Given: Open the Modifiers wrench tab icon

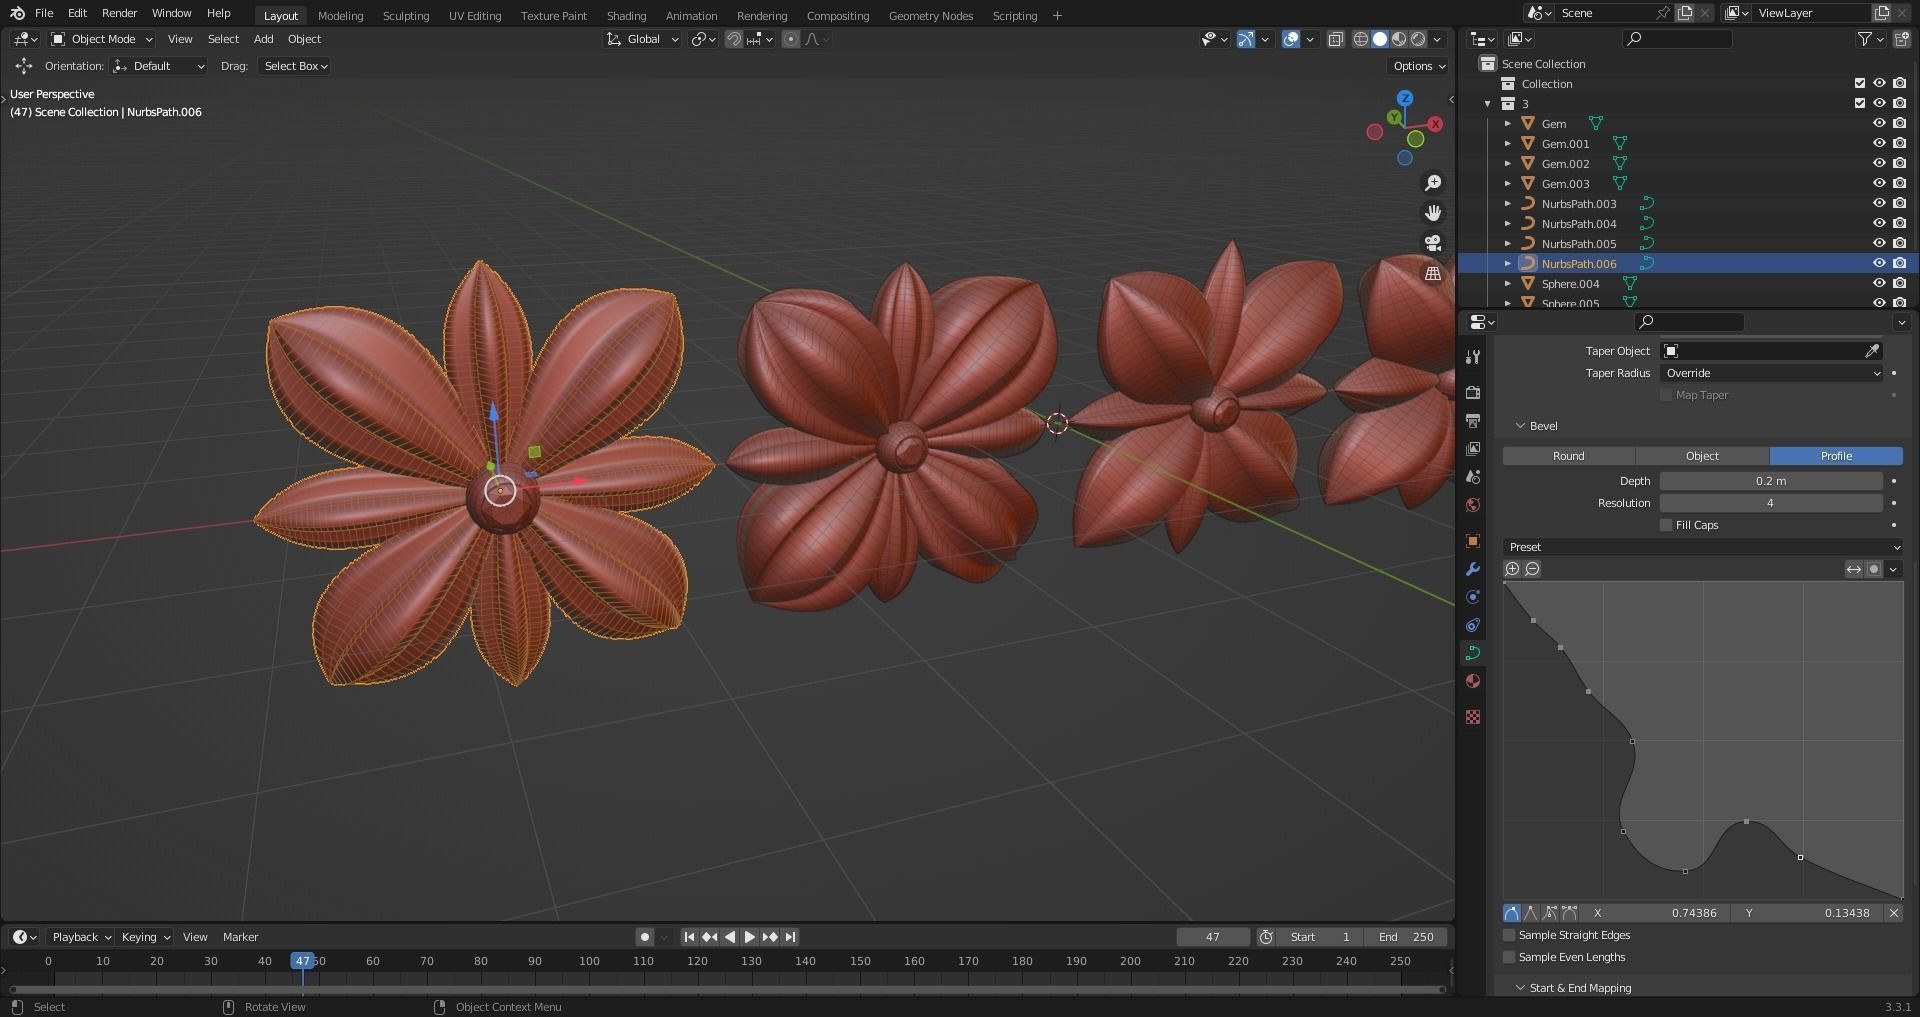Looking at the screenshot, I should [x=1472, y=569].
